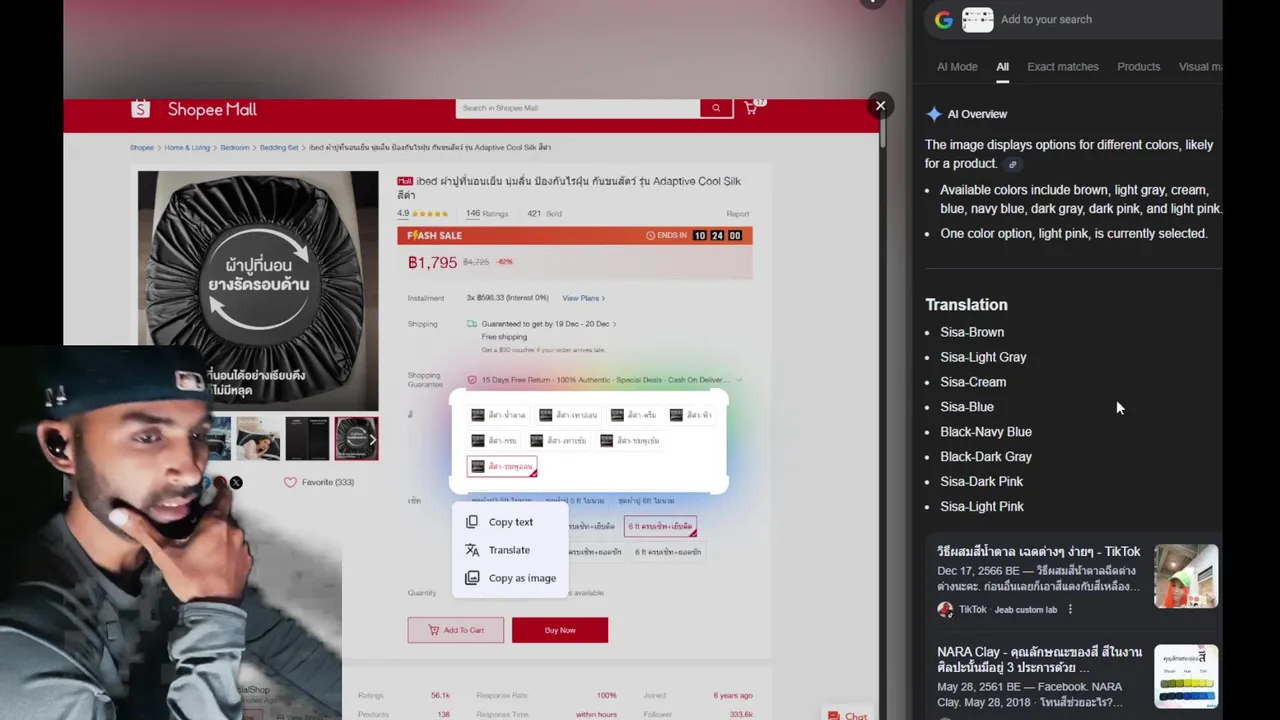Click the Shopee breadcrumb link
Image resolution: width=1280 pixels, height=720 pixels.
click(x=142, y=148)
